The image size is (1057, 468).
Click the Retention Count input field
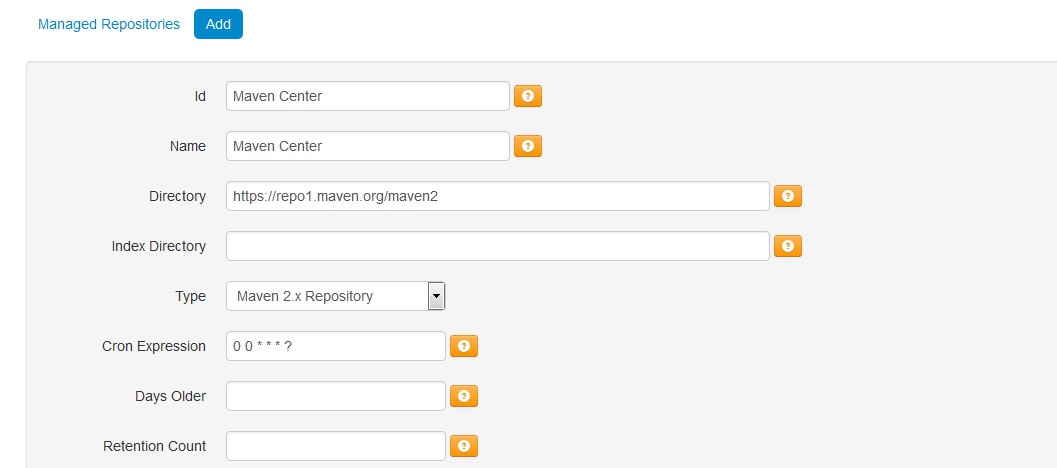[336, 446]
